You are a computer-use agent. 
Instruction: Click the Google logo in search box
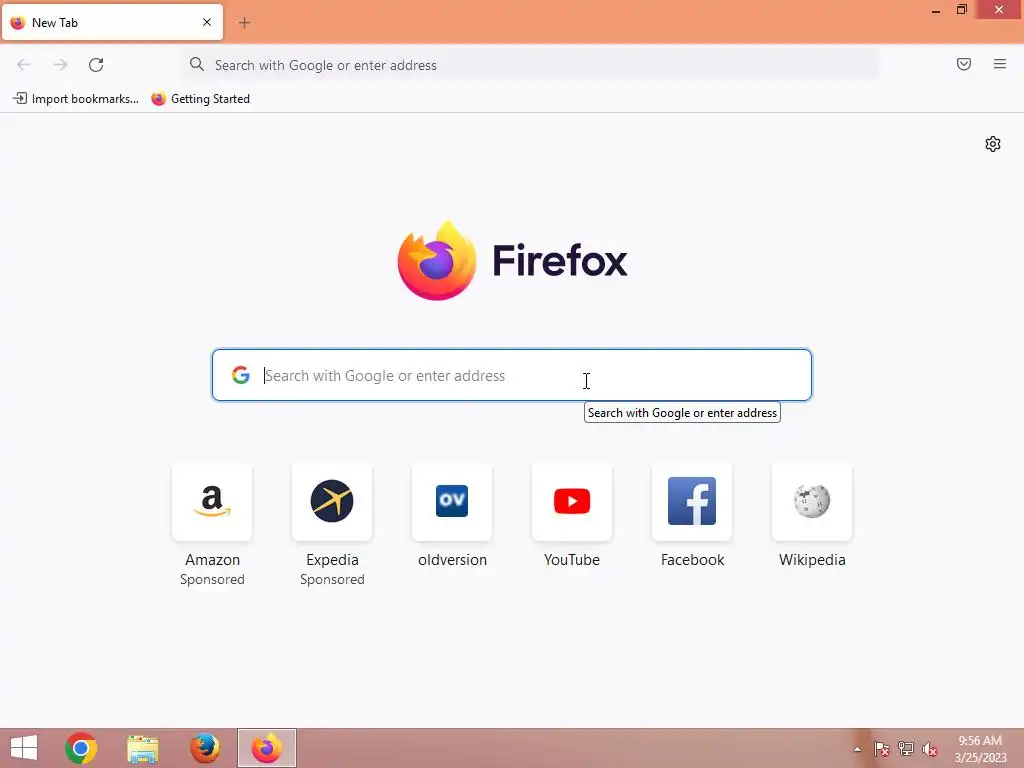tap(241, 375)
